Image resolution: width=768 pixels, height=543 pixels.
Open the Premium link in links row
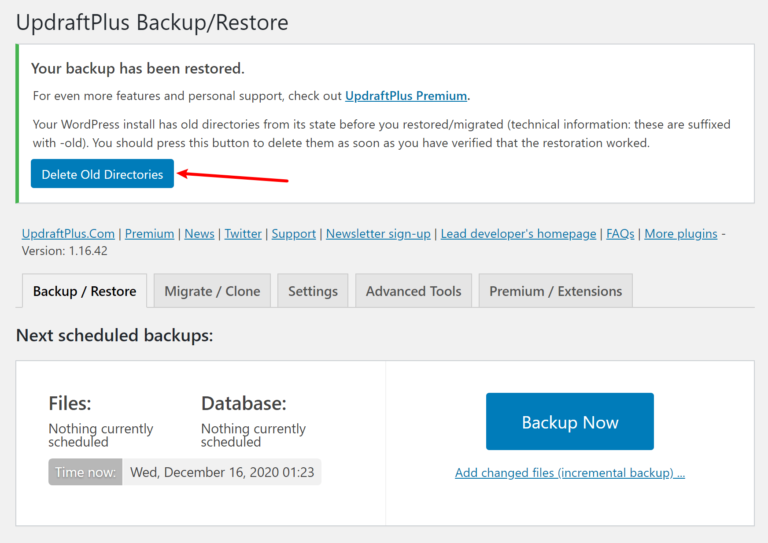[x=149, y=233]
